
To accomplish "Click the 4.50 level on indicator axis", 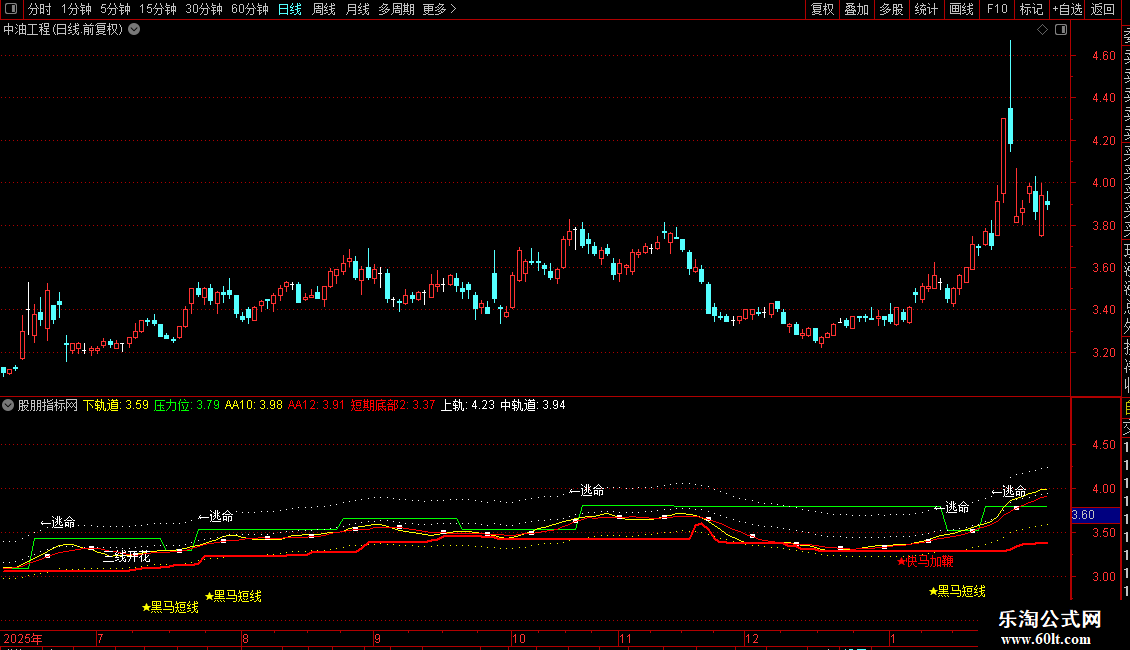I will pos(1103,445).
